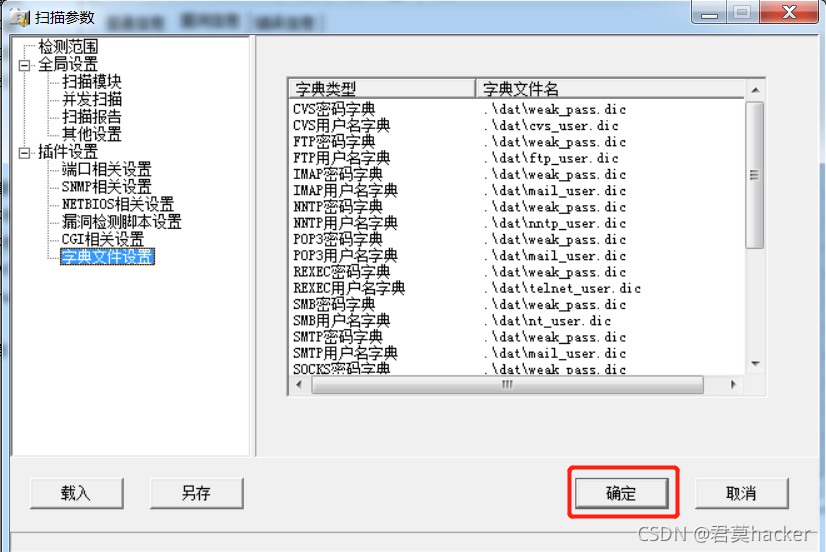The width and height of the screenshot is (826, 552).
Task: Select 字典文件设置 tree item
Action: (107, 257)
